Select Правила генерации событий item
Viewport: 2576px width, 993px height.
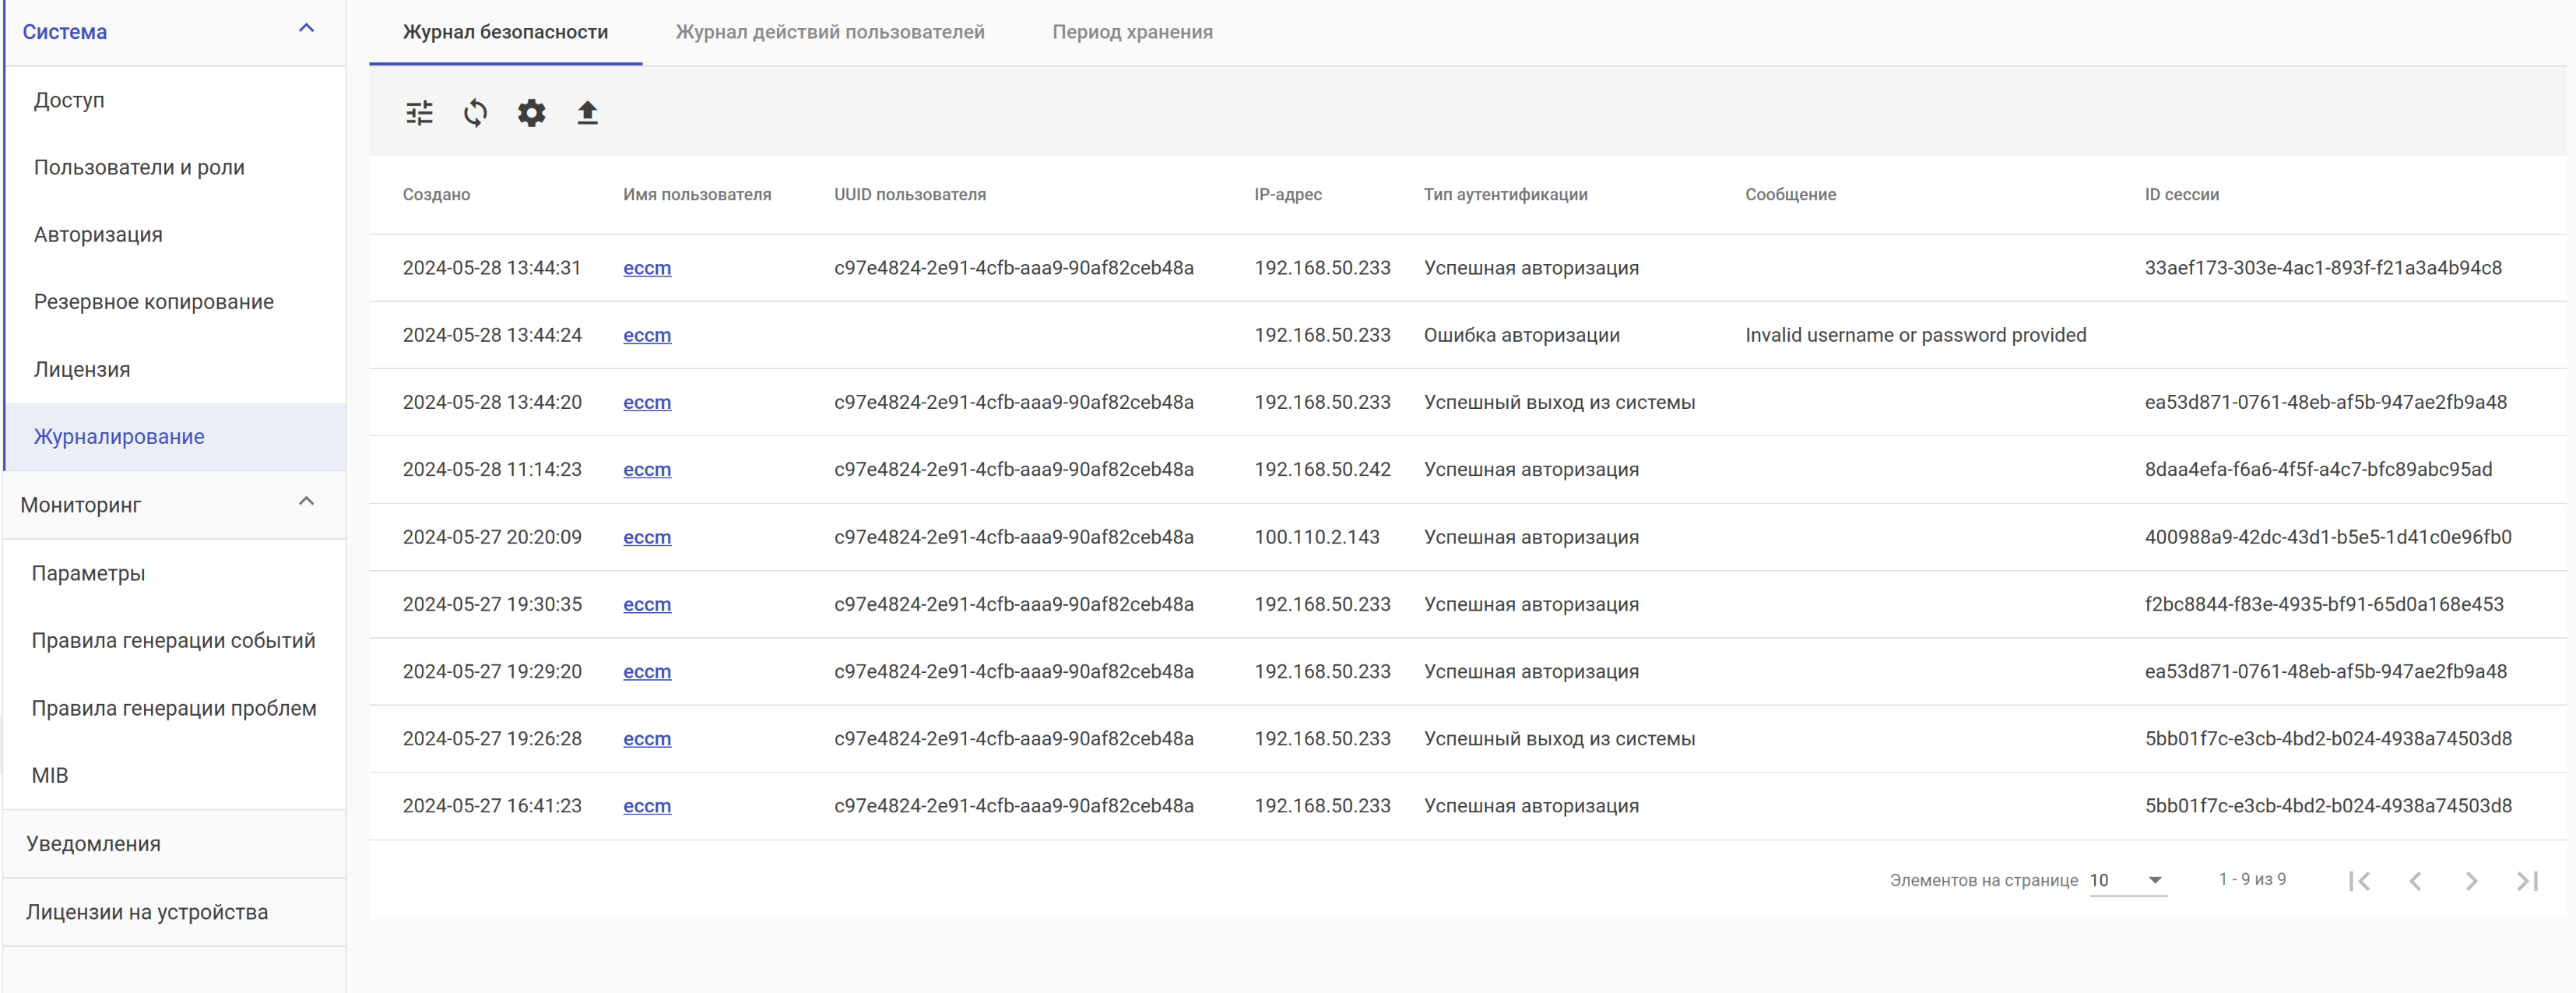point(173,640)
